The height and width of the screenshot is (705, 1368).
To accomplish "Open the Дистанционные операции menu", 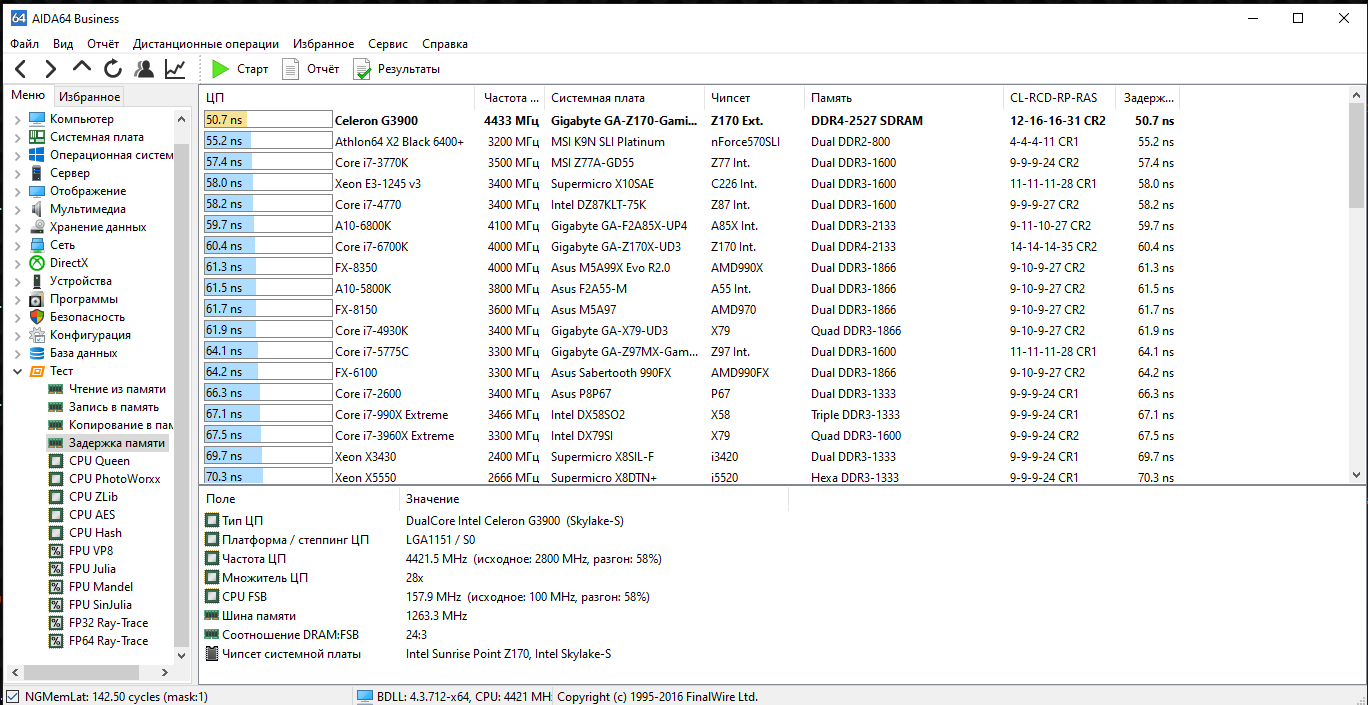I will click(206, 44).
